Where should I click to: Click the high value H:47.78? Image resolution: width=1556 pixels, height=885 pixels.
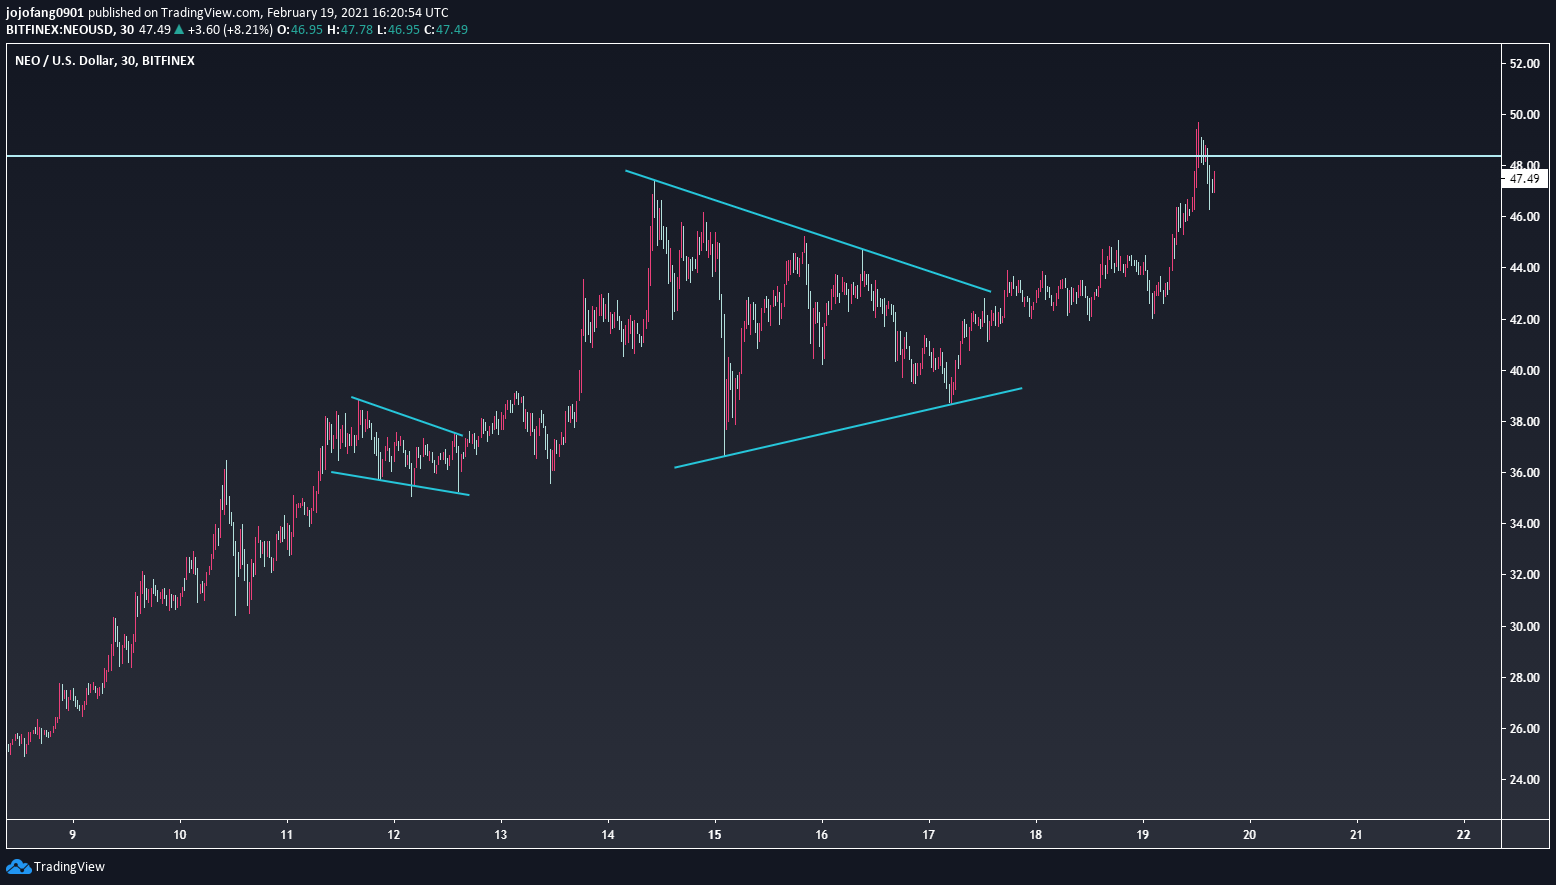pos(350,29)
